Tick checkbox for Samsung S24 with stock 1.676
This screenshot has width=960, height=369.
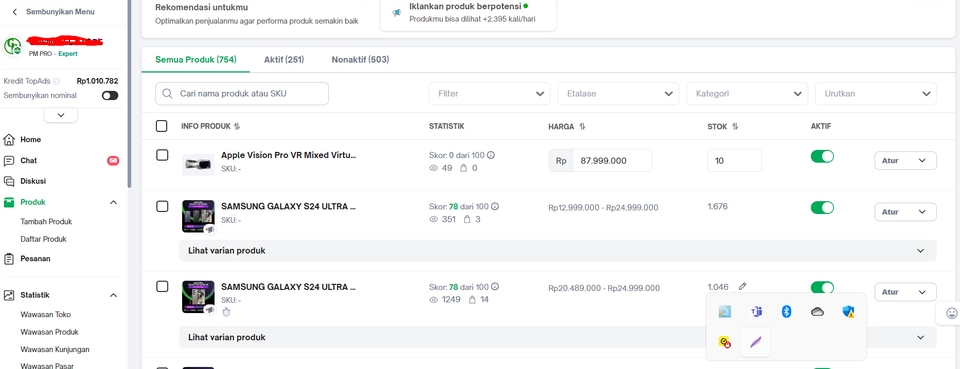click(162, 206)
